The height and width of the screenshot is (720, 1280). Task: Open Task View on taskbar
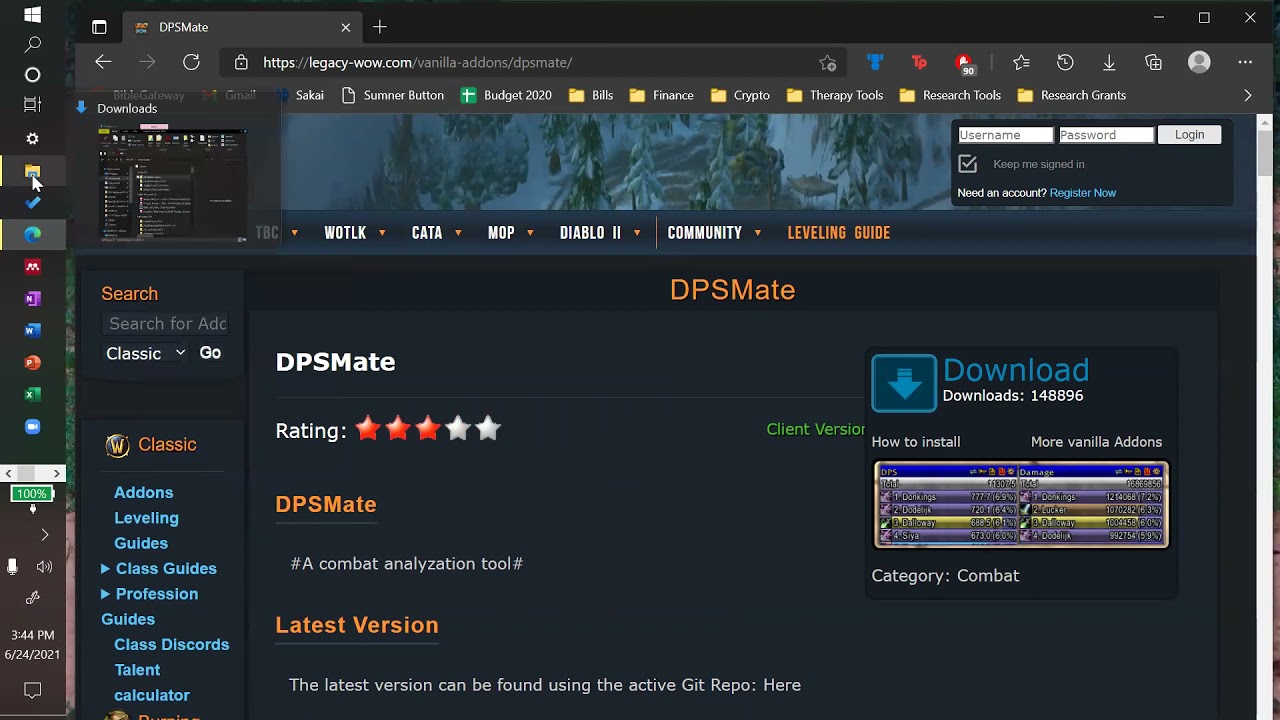coord(32,104)
